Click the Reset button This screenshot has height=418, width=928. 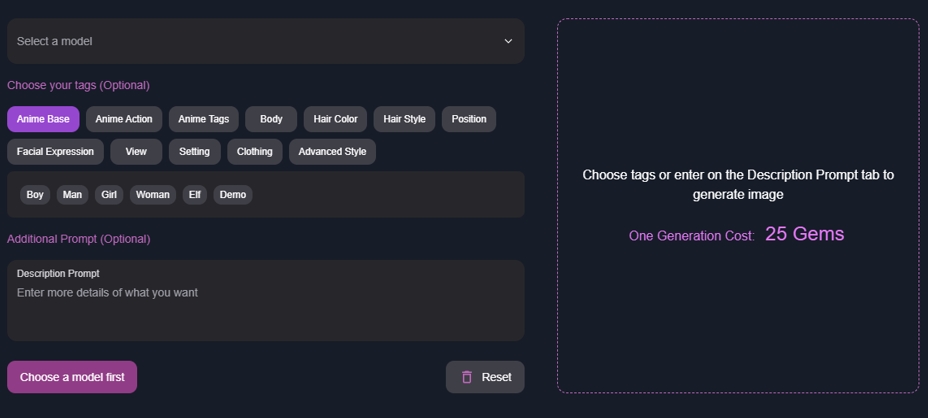click(x=485, y=377)
